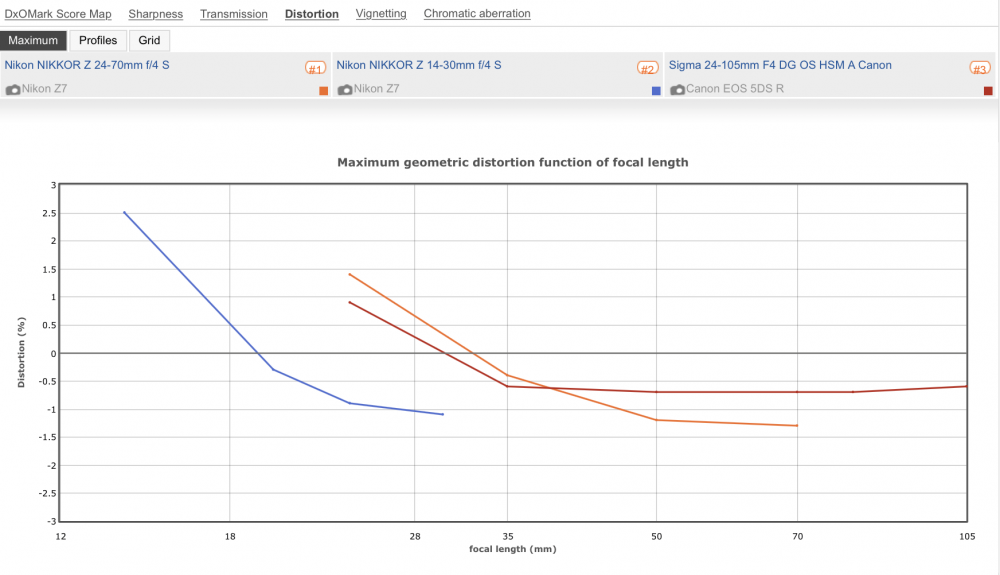1000x575 pixels.
Task: Click the blue curve's starting point near 2.5%
Action: 124,212
